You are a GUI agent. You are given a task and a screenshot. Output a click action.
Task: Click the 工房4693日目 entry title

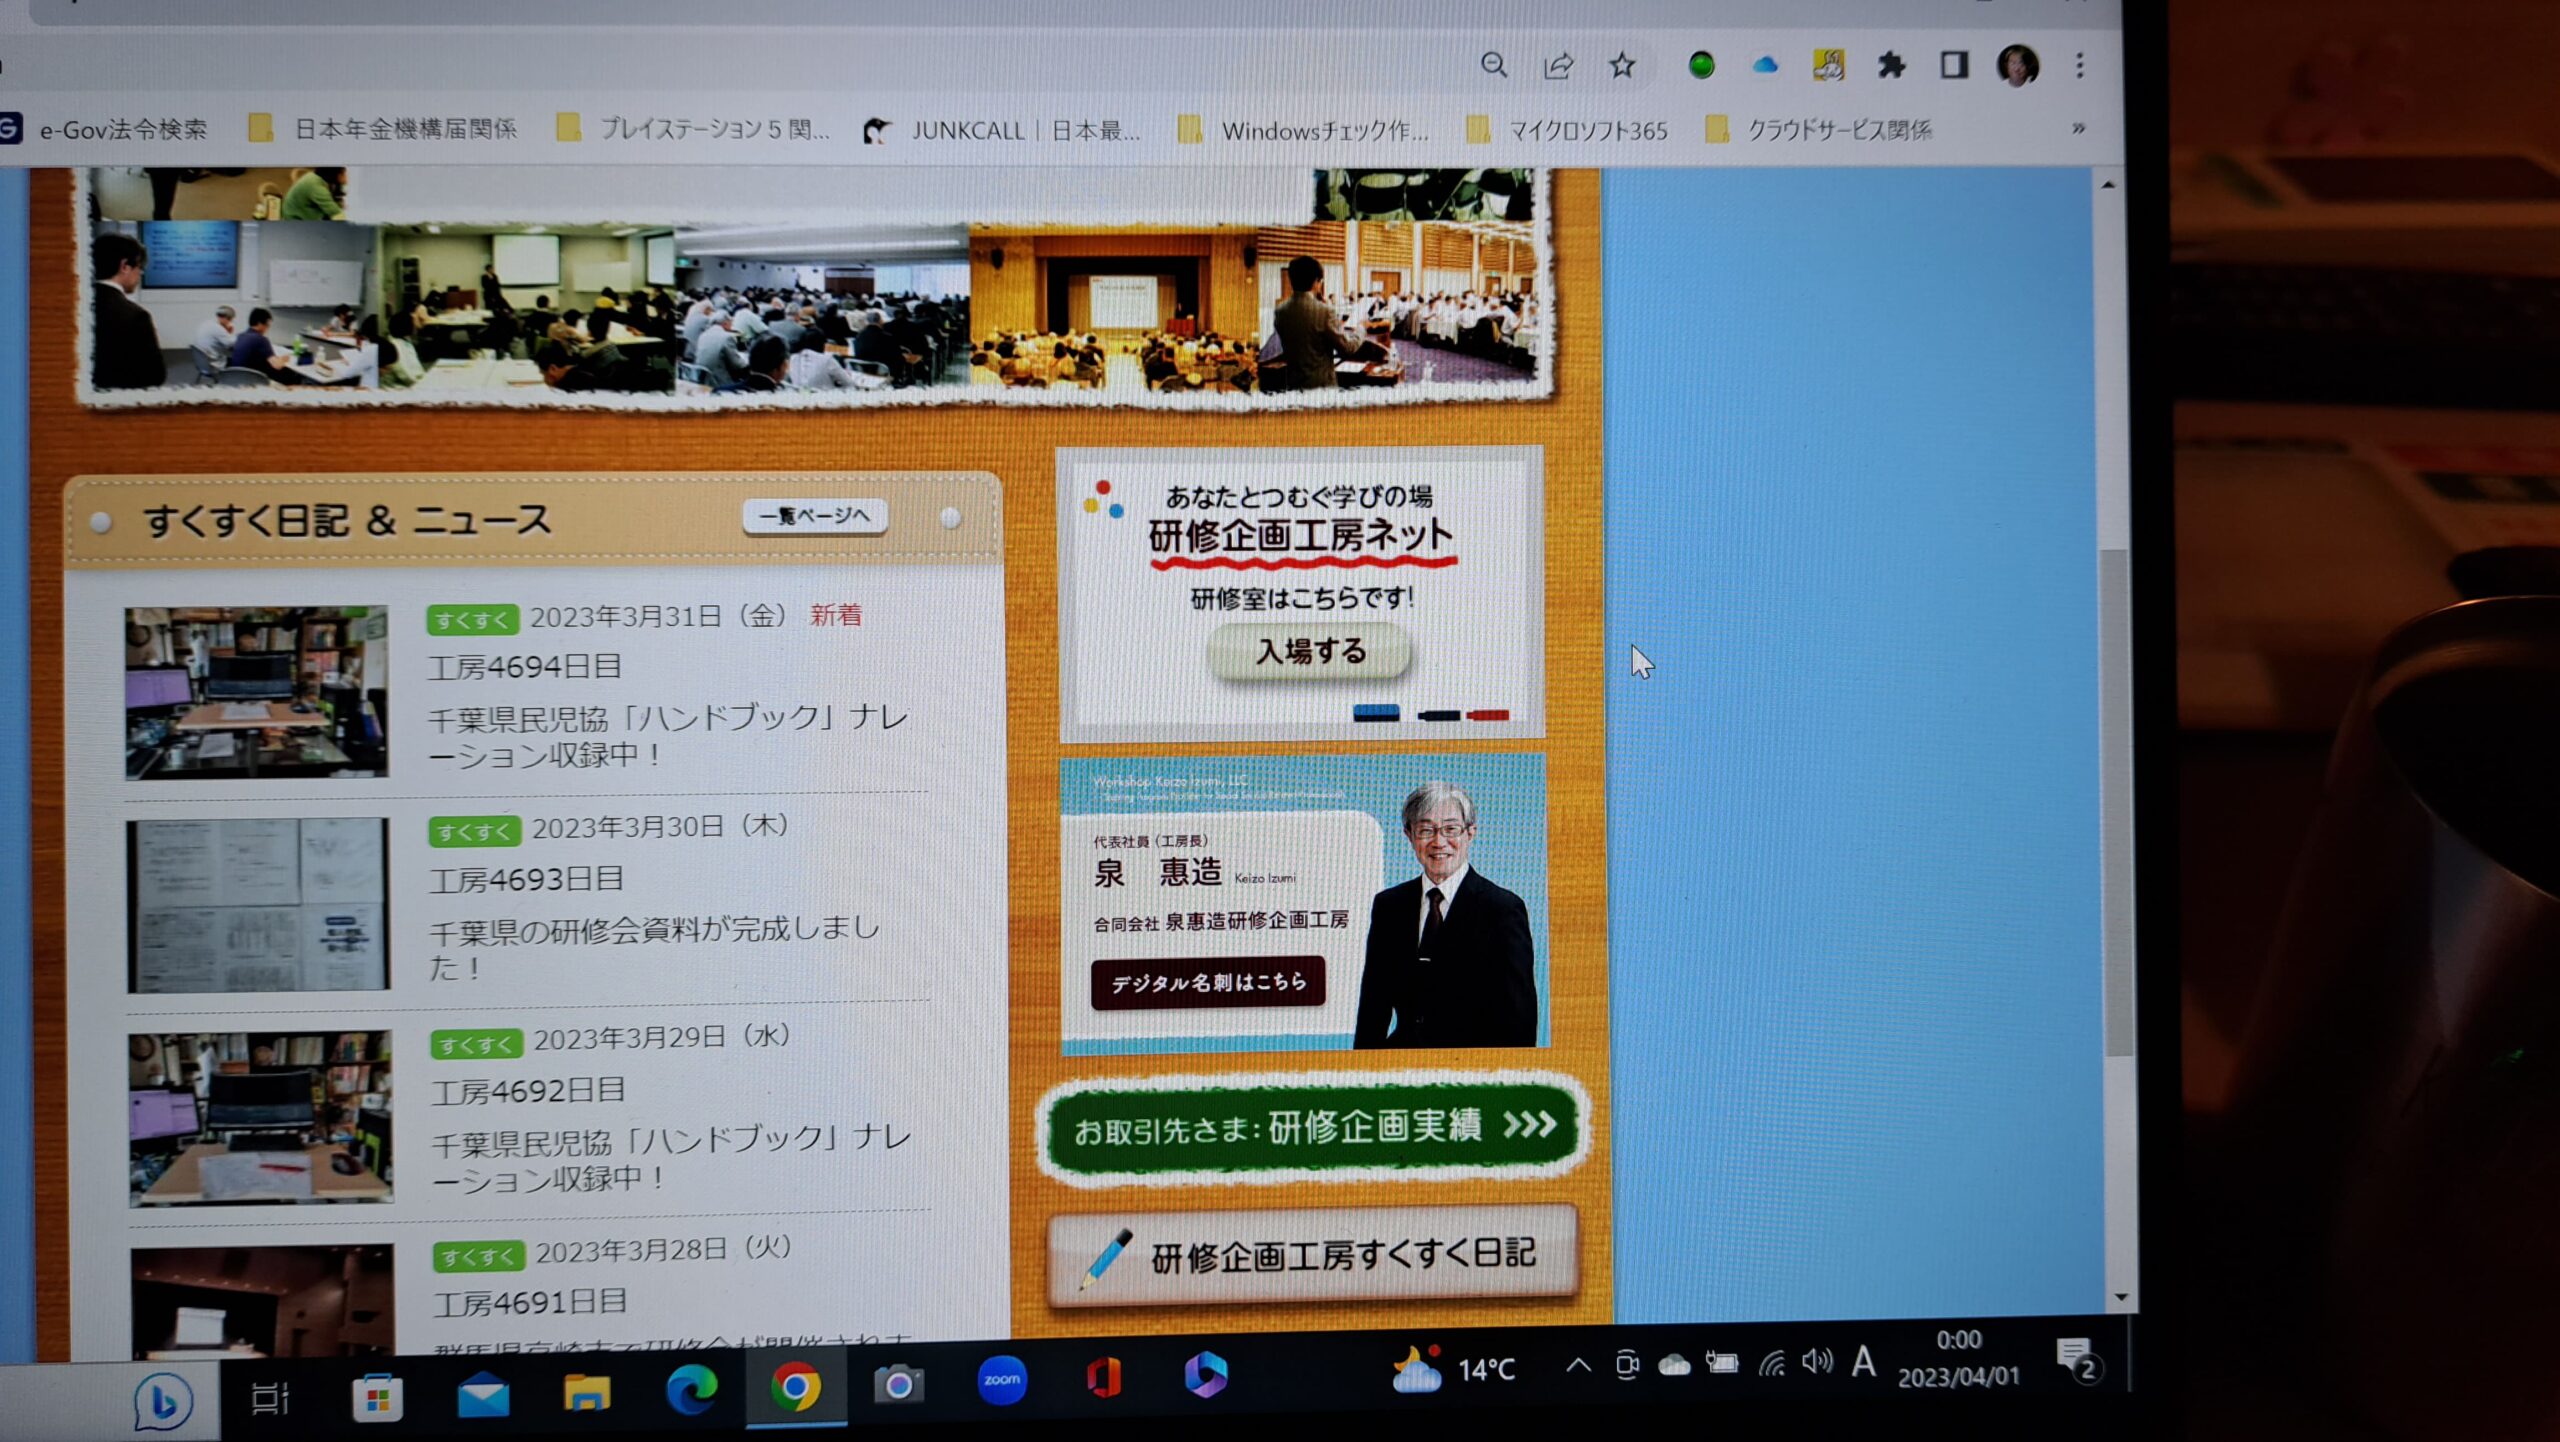(x=527, y=880)
